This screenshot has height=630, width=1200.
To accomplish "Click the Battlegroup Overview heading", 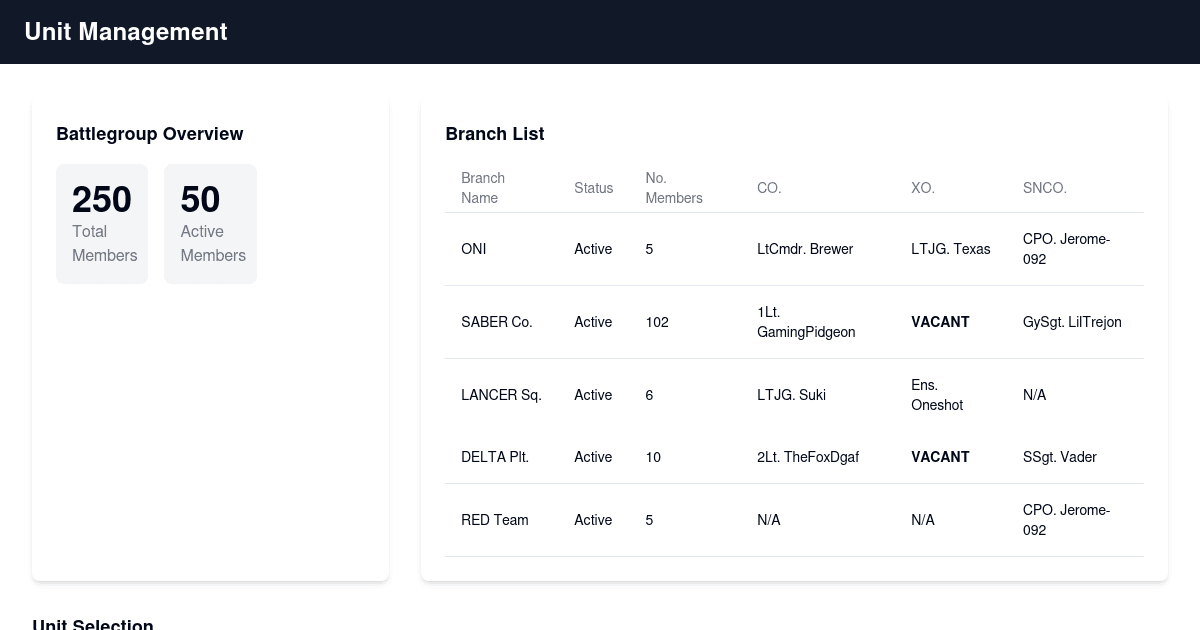I will coord(150,134).
